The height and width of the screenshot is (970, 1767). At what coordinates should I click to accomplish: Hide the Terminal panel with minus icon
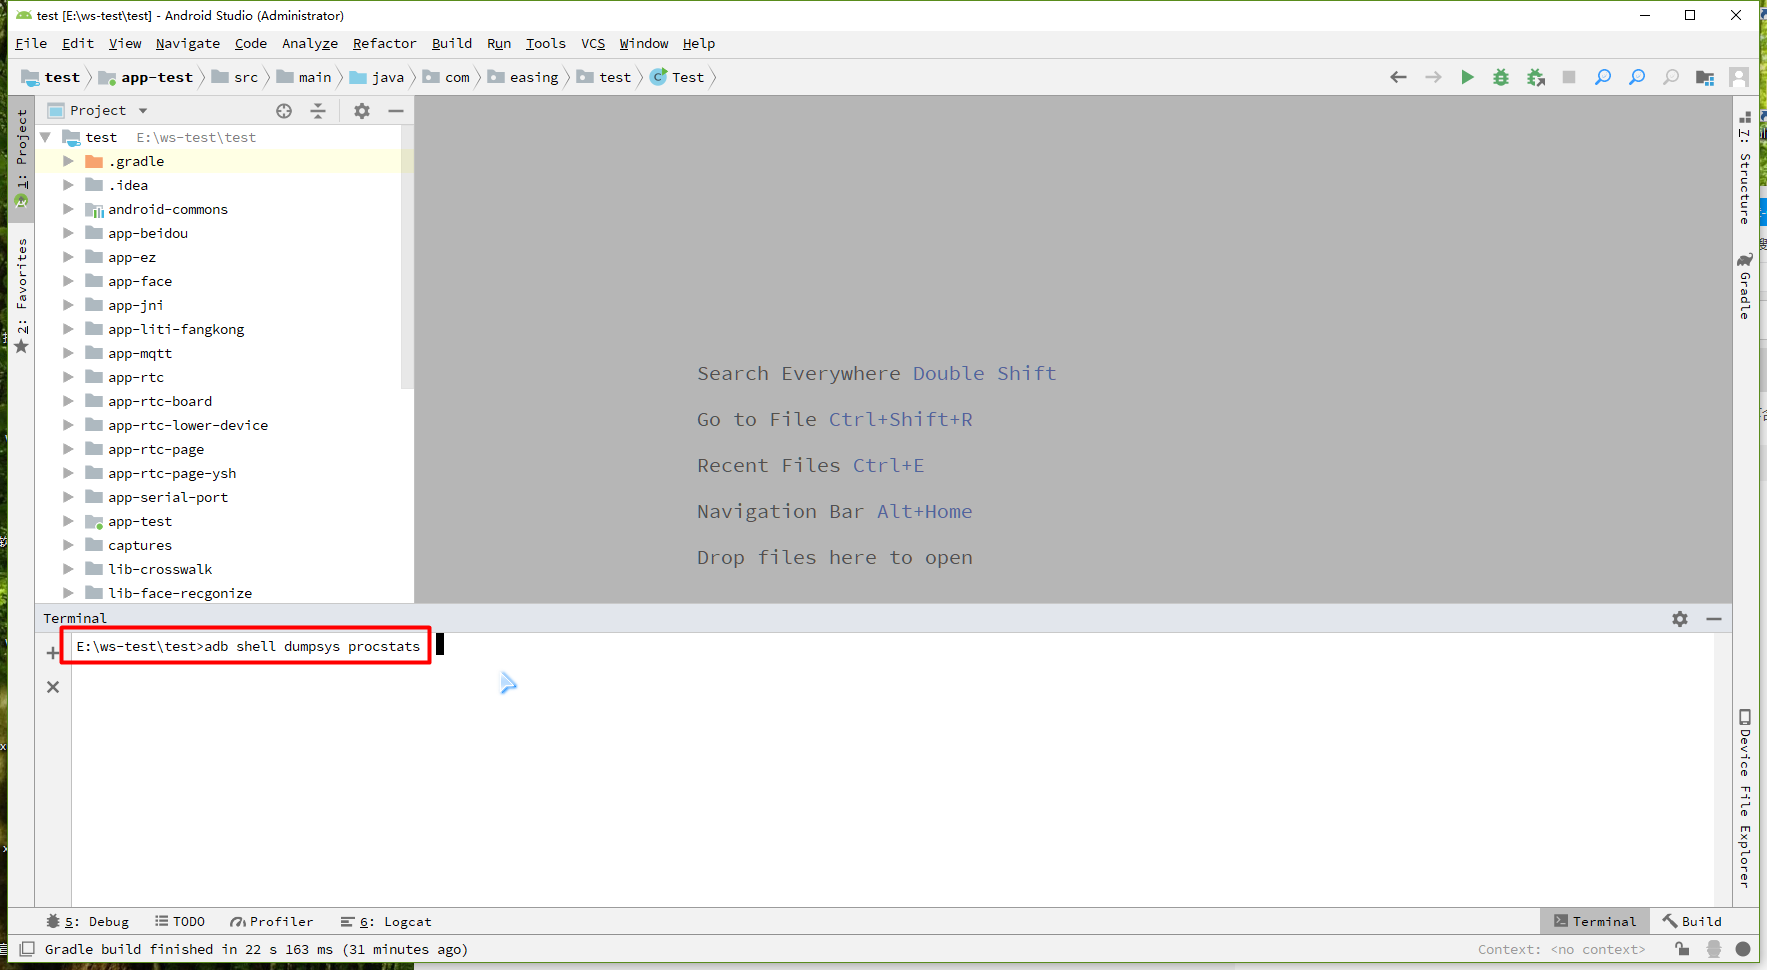coord(1714,619)
